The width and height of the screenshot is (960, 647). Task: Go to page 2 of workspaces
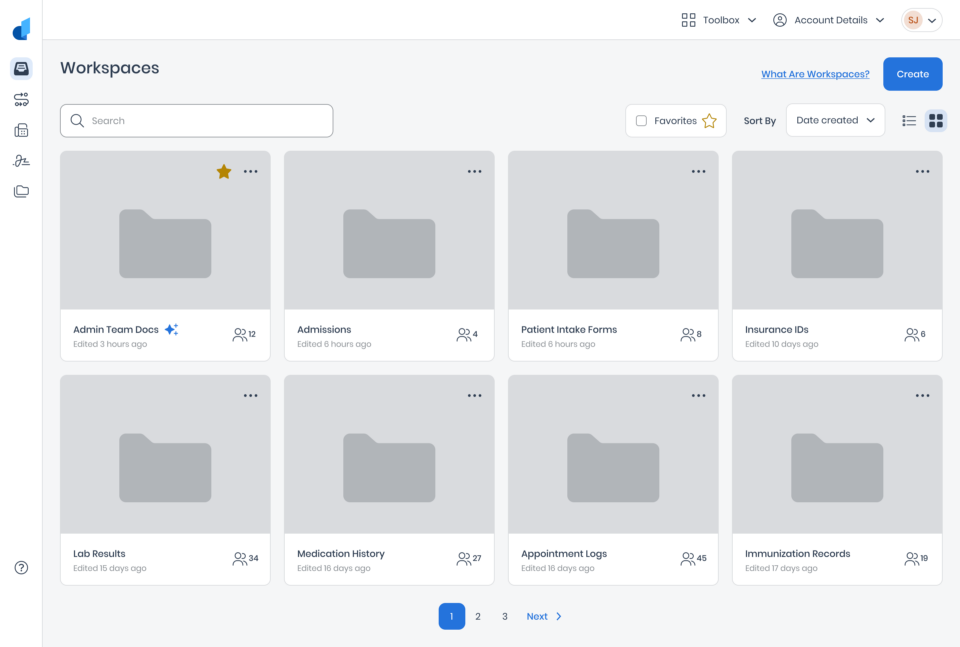click(x=478, y=616)
